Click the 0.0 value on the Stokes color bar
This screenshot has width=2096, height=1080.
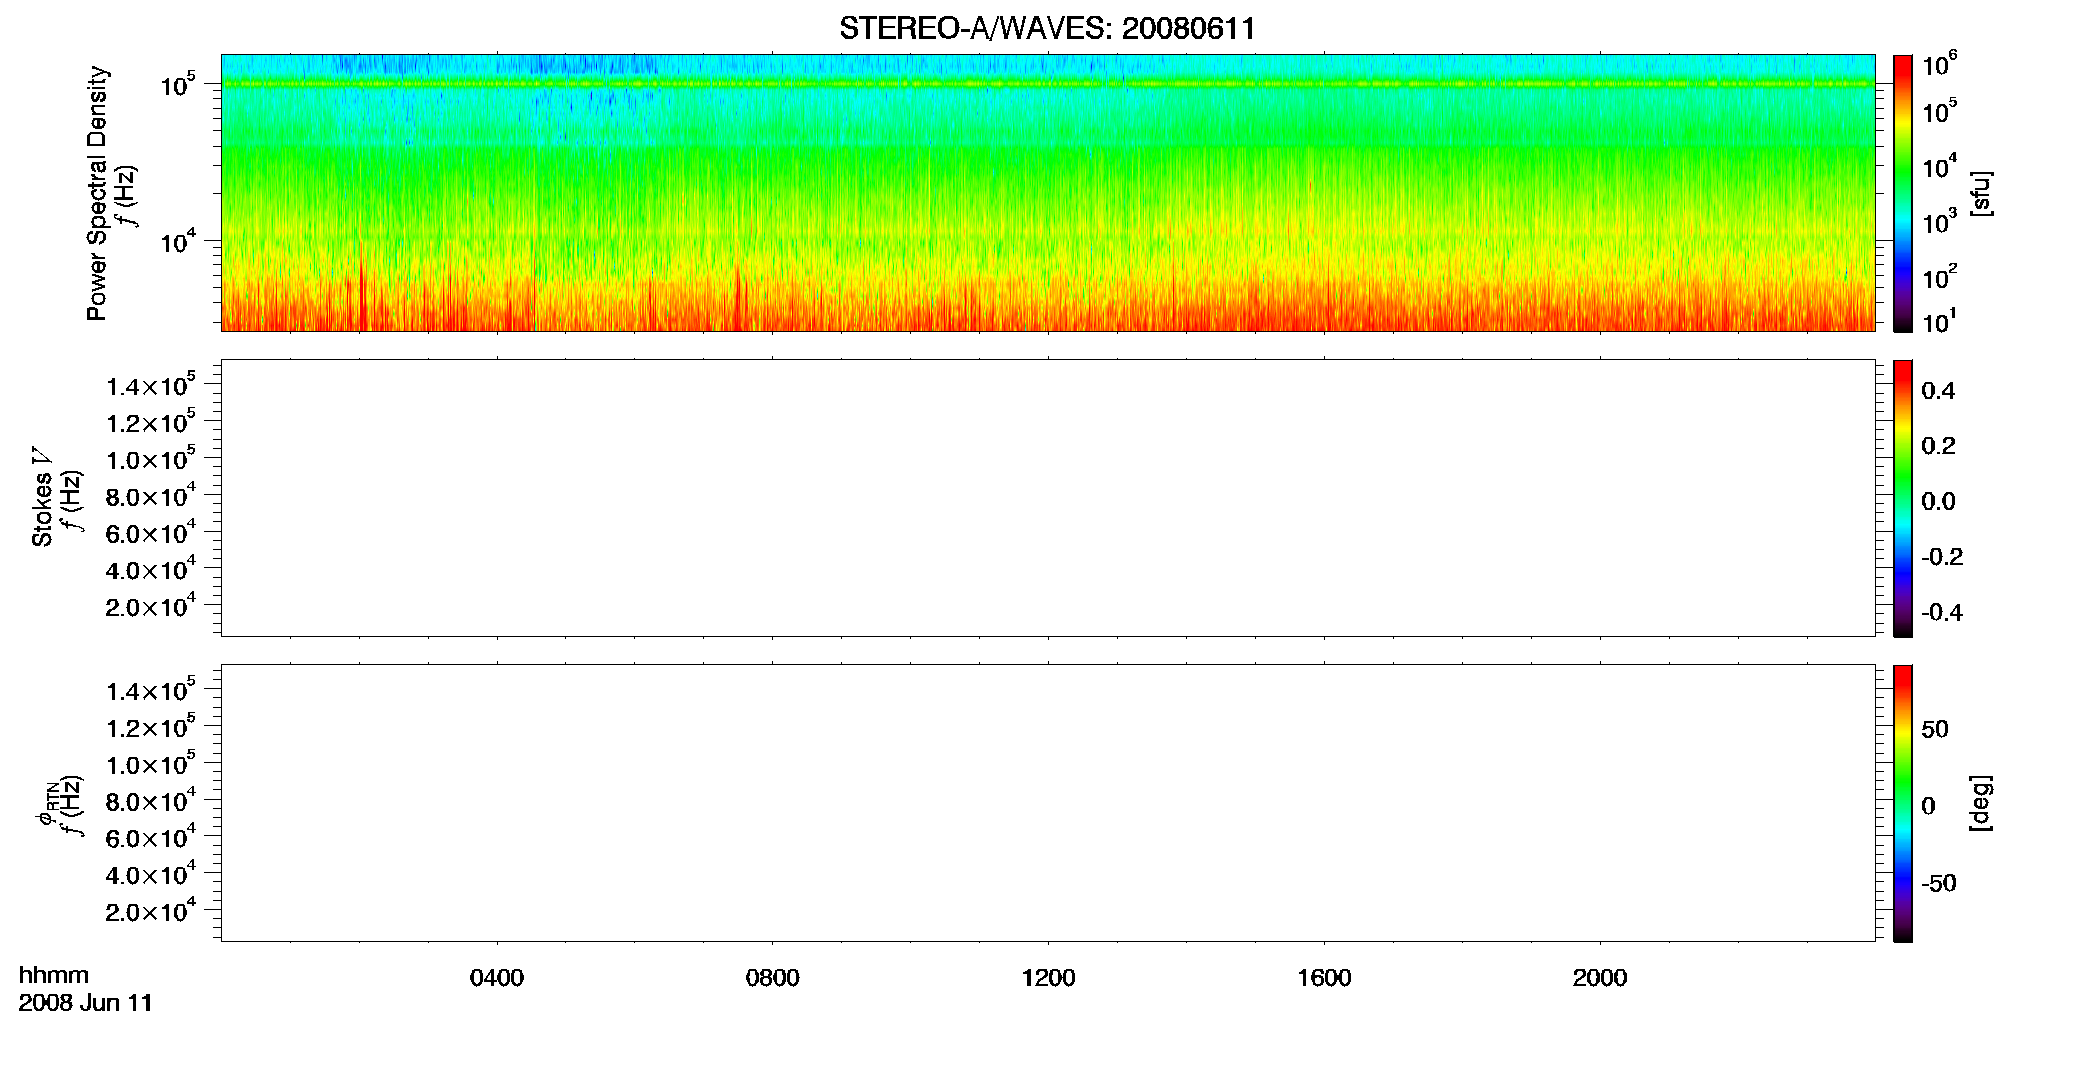click(1938, 502)
